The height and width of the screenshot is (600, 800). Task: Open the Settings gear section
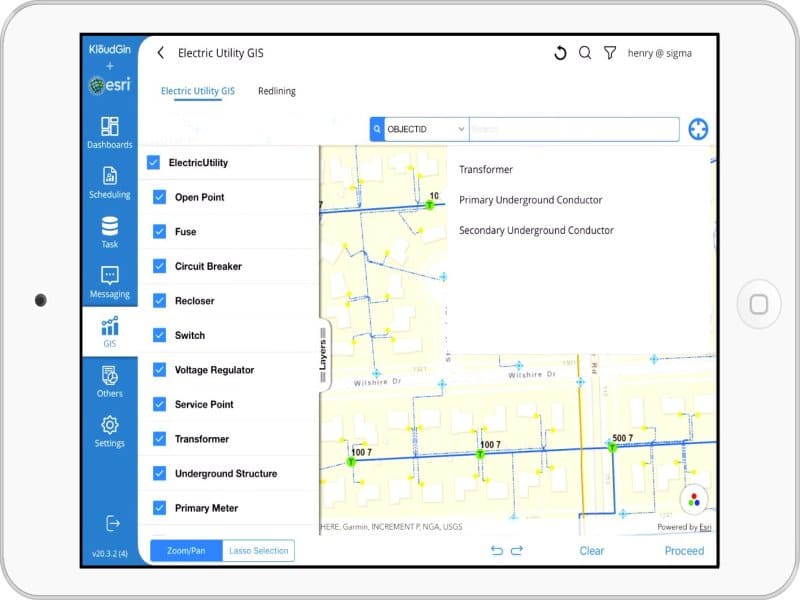(x=110, y=431)
